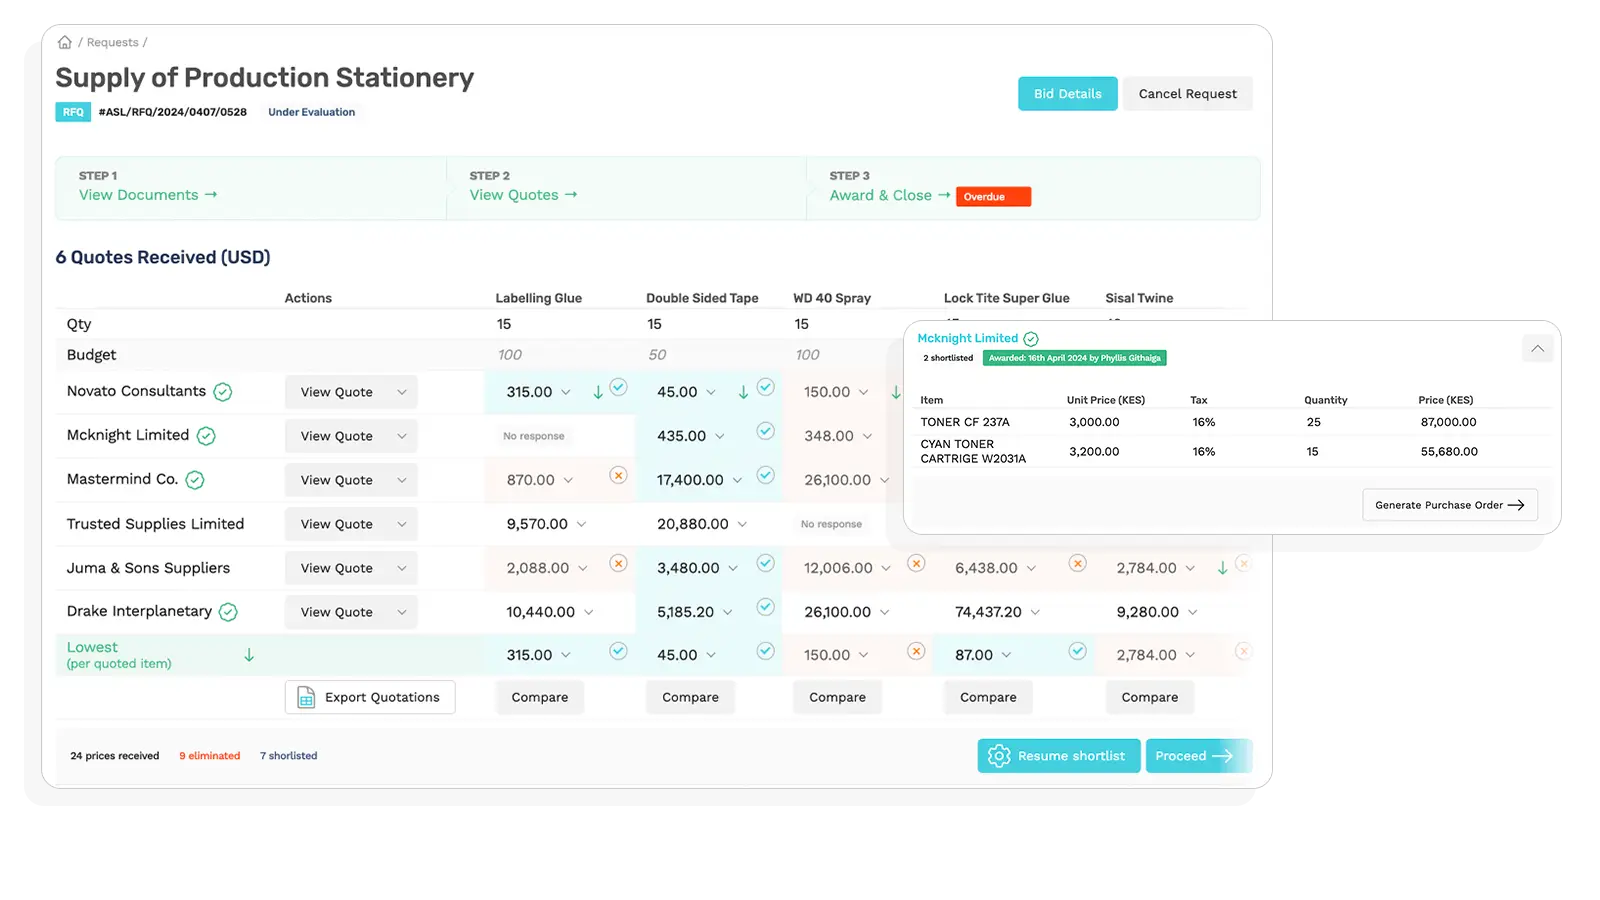The height and width of the screenshot is (900, 1600).
Task: Click the Requests breadcrumb link
Action: pos(112,42)
